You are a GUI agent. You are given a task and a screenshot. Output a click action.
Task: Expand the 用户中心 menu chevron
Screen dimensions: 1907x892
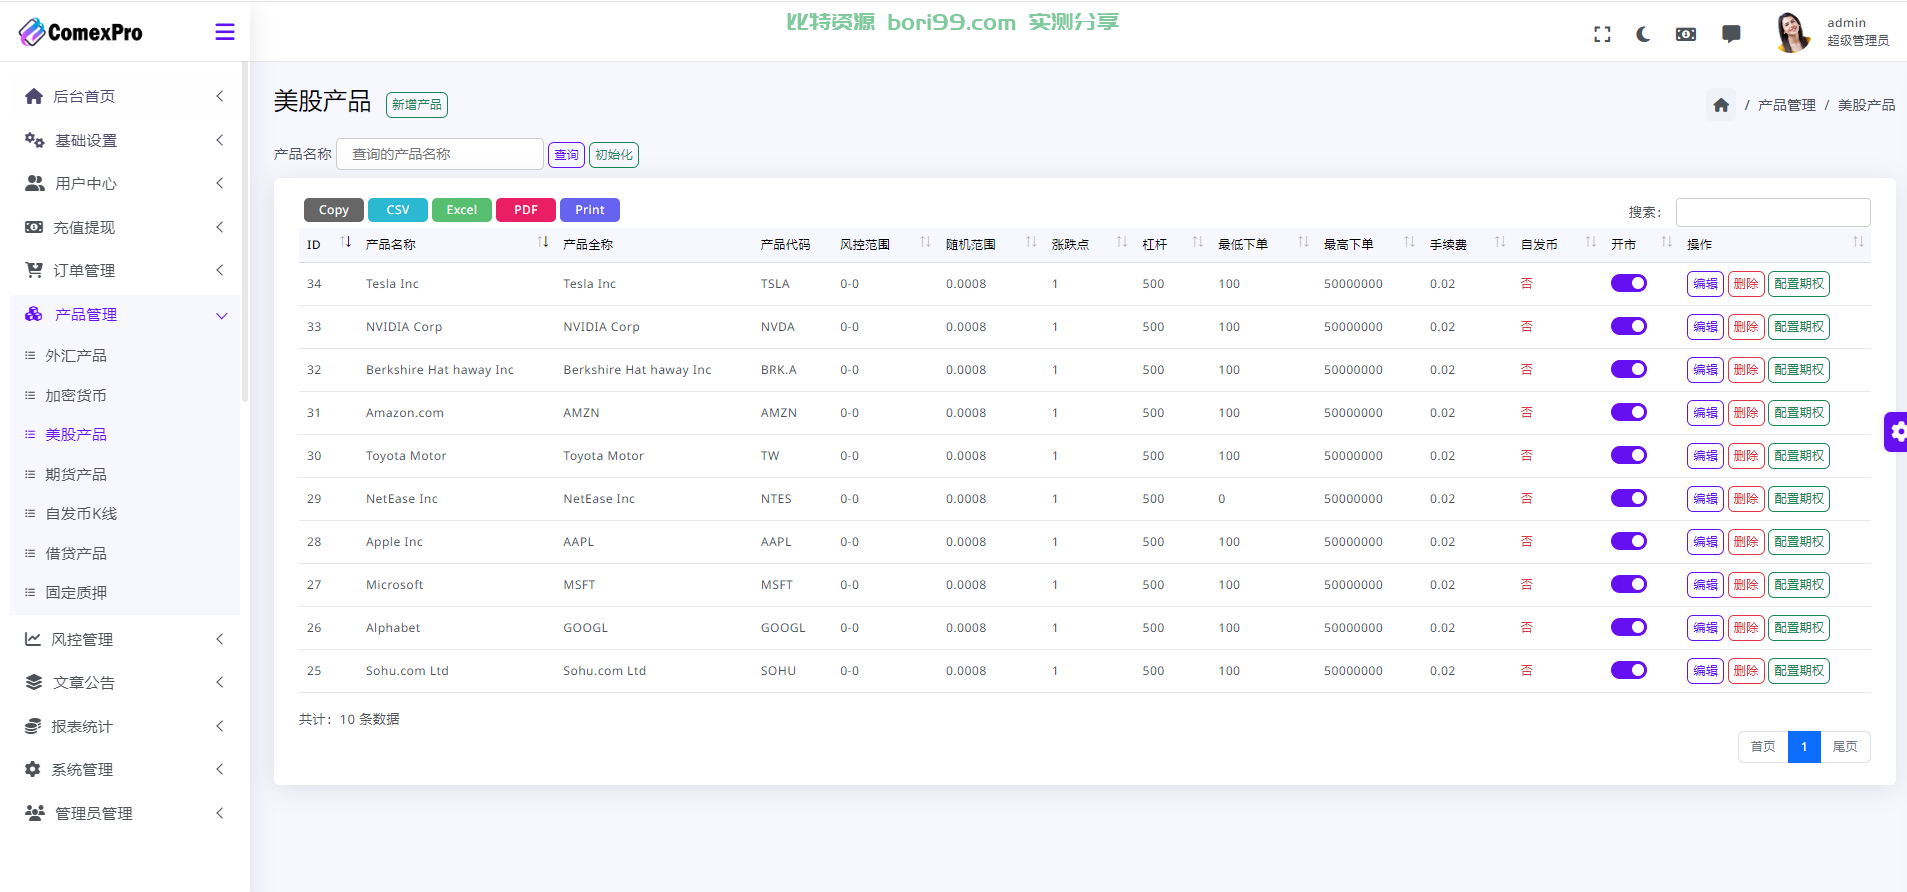220,183
